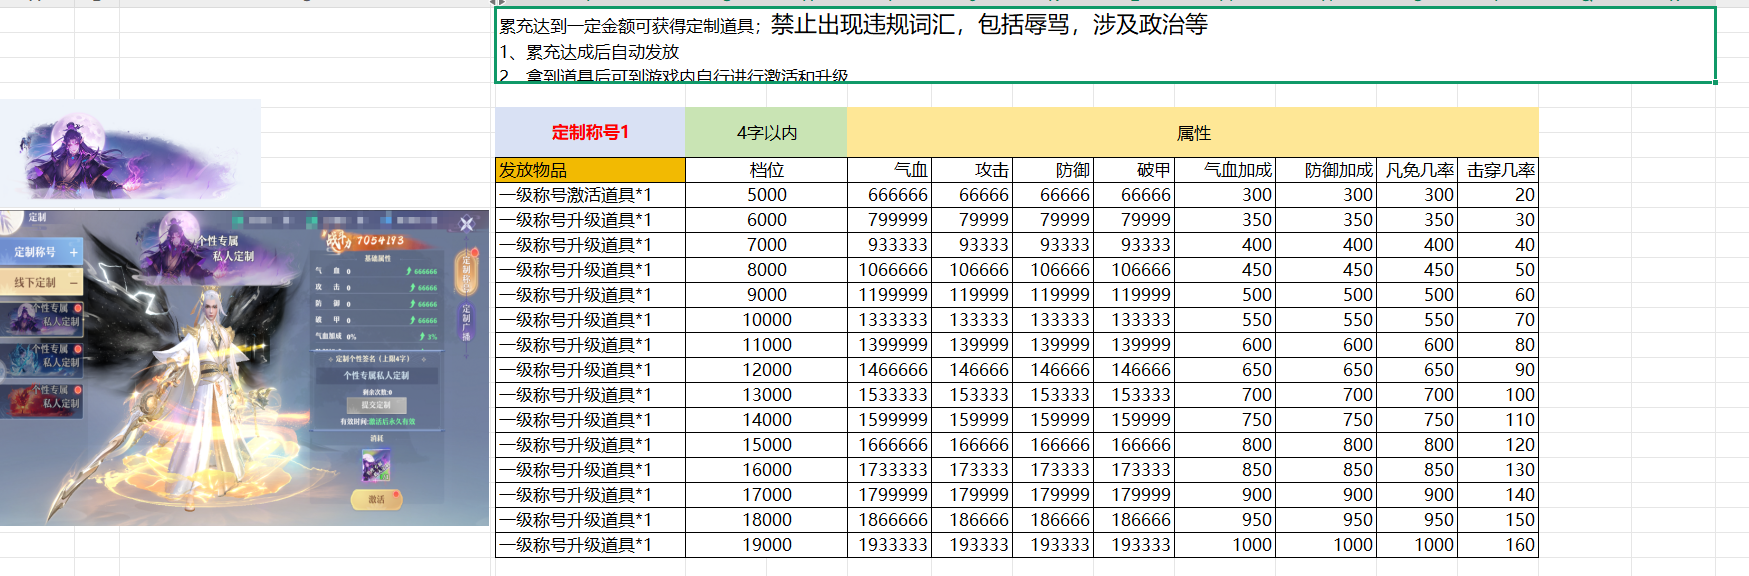
Task: Select the blue title thumbnail in list
Action: tap(42, 358)
